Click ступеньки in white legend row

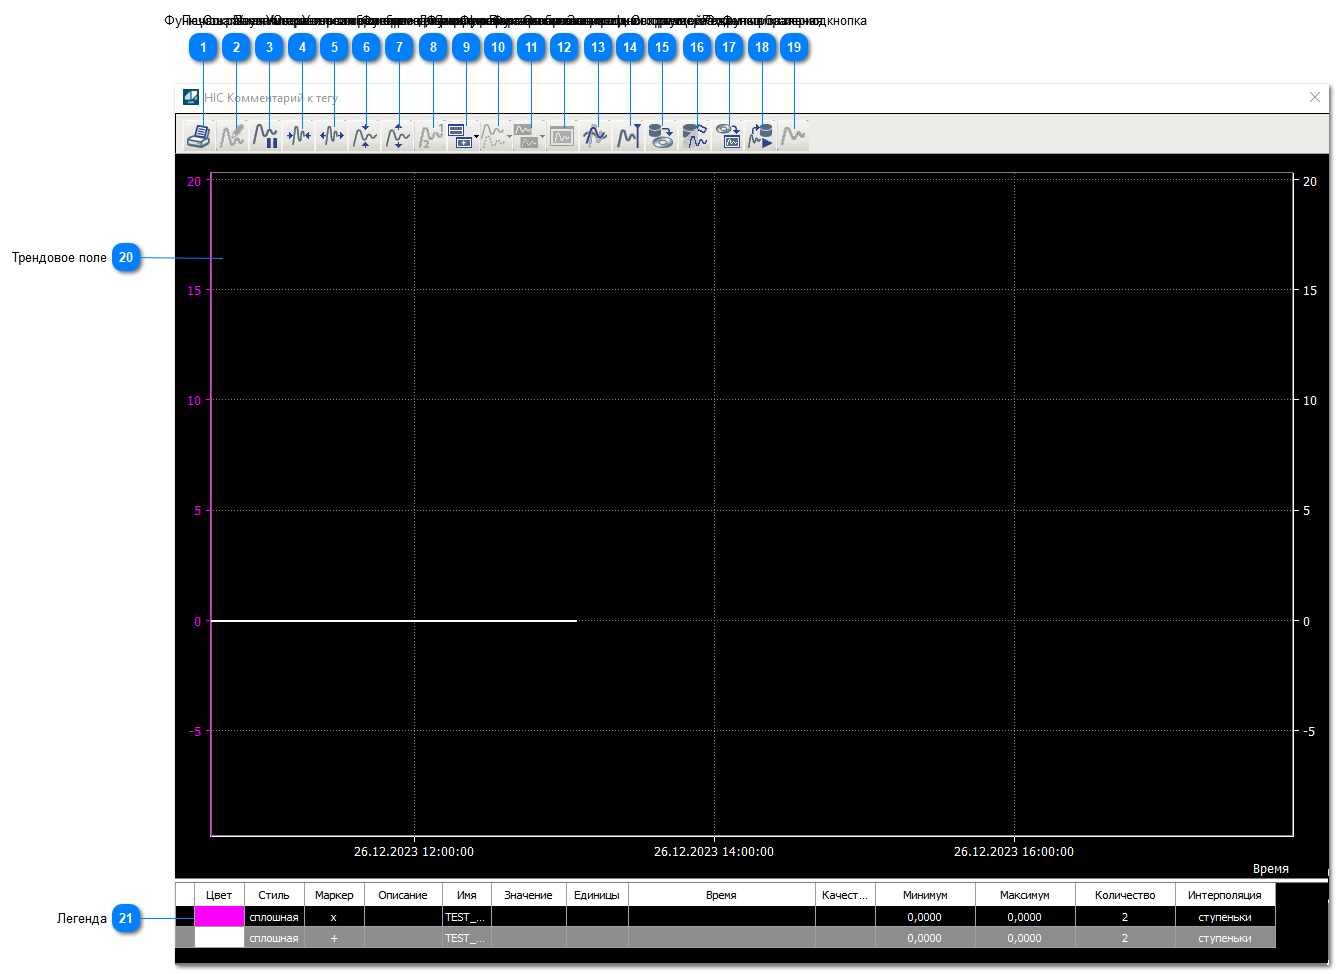coord(1225,938)
